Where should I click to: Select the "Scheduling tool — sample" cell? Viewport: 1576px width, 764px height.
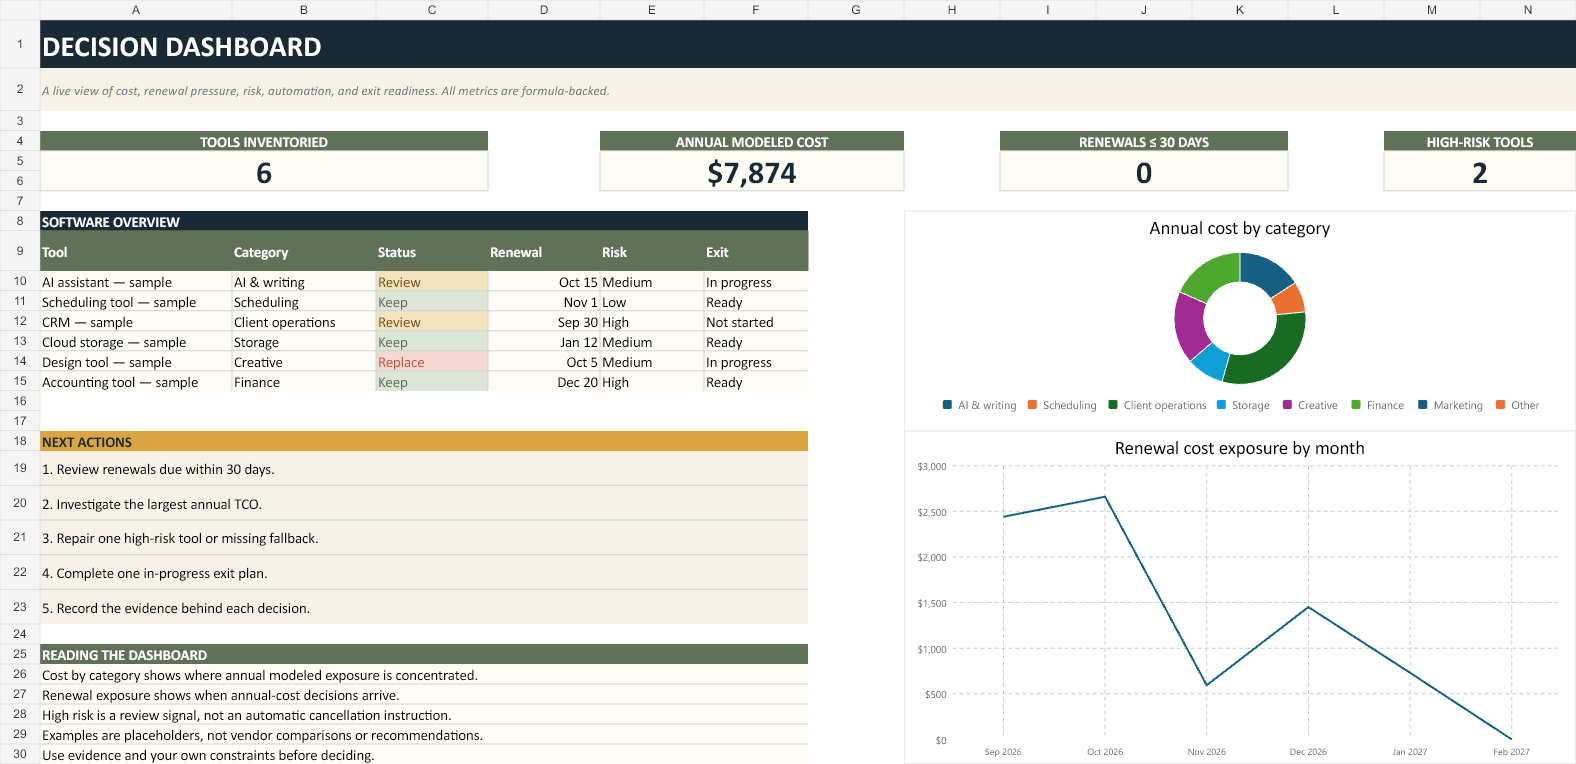pos(136,302)
